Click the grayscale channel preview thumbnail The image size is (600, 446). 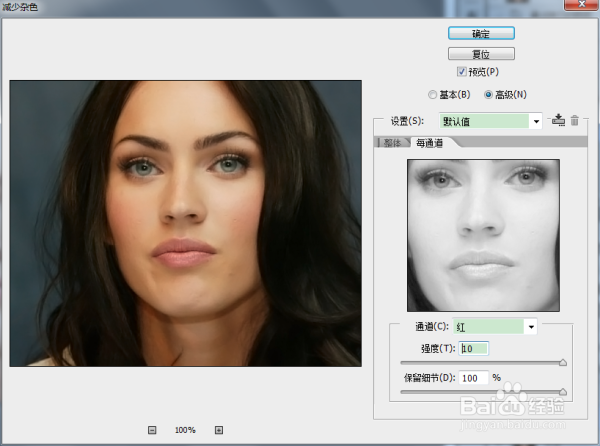(483, 235)
